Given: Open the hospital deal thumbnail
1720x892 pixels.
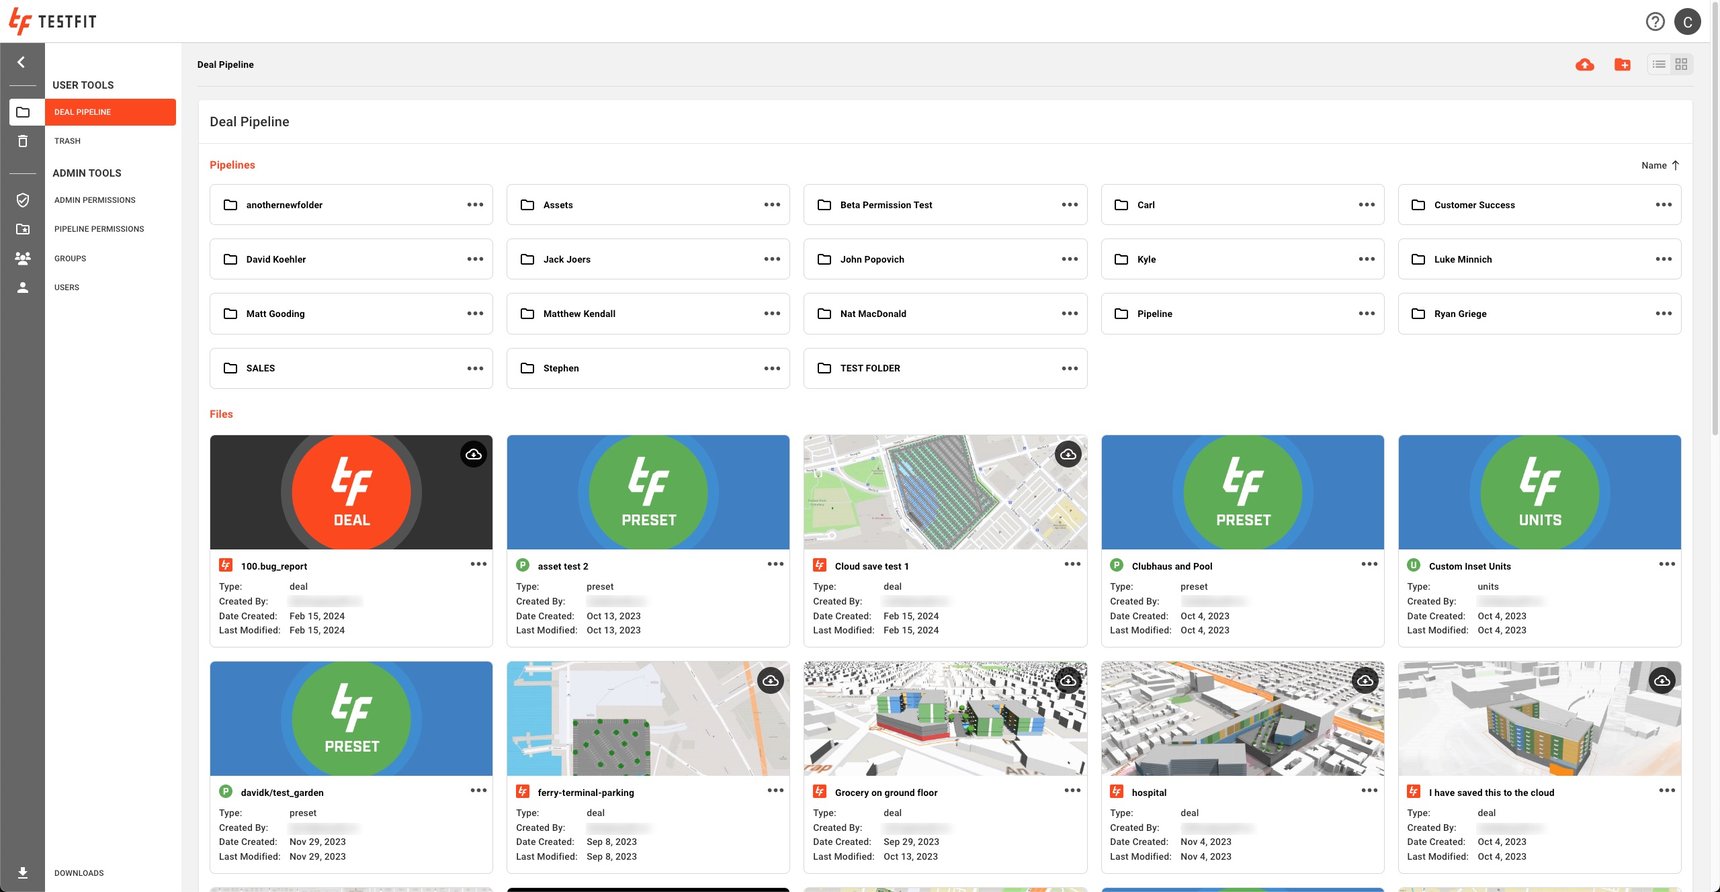Looking at the screenshot, I should pos(1242,718).
